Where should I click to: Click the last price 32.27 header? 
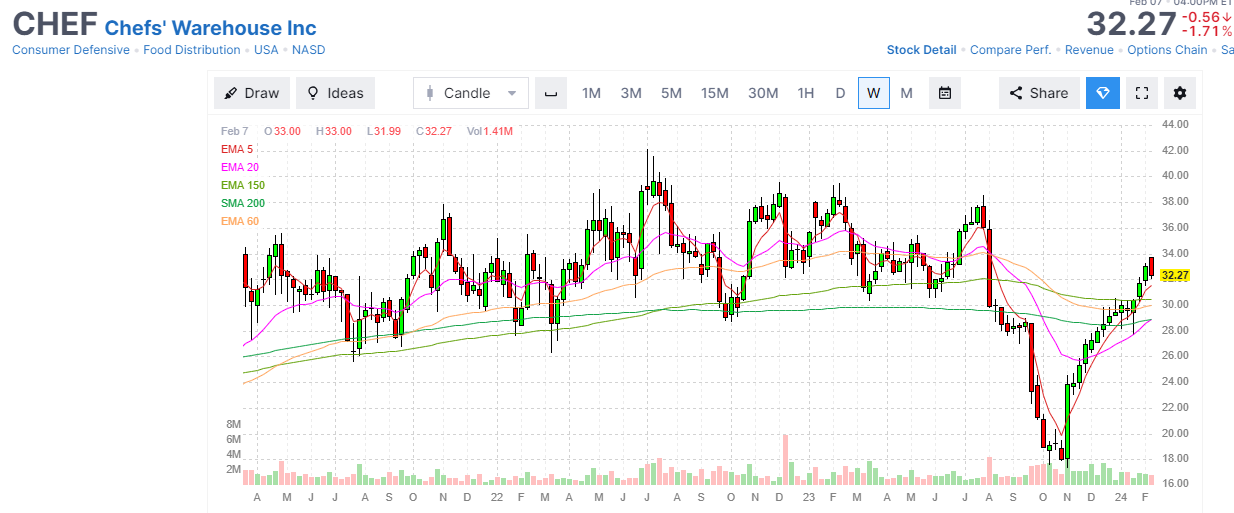pos(1131,23)
